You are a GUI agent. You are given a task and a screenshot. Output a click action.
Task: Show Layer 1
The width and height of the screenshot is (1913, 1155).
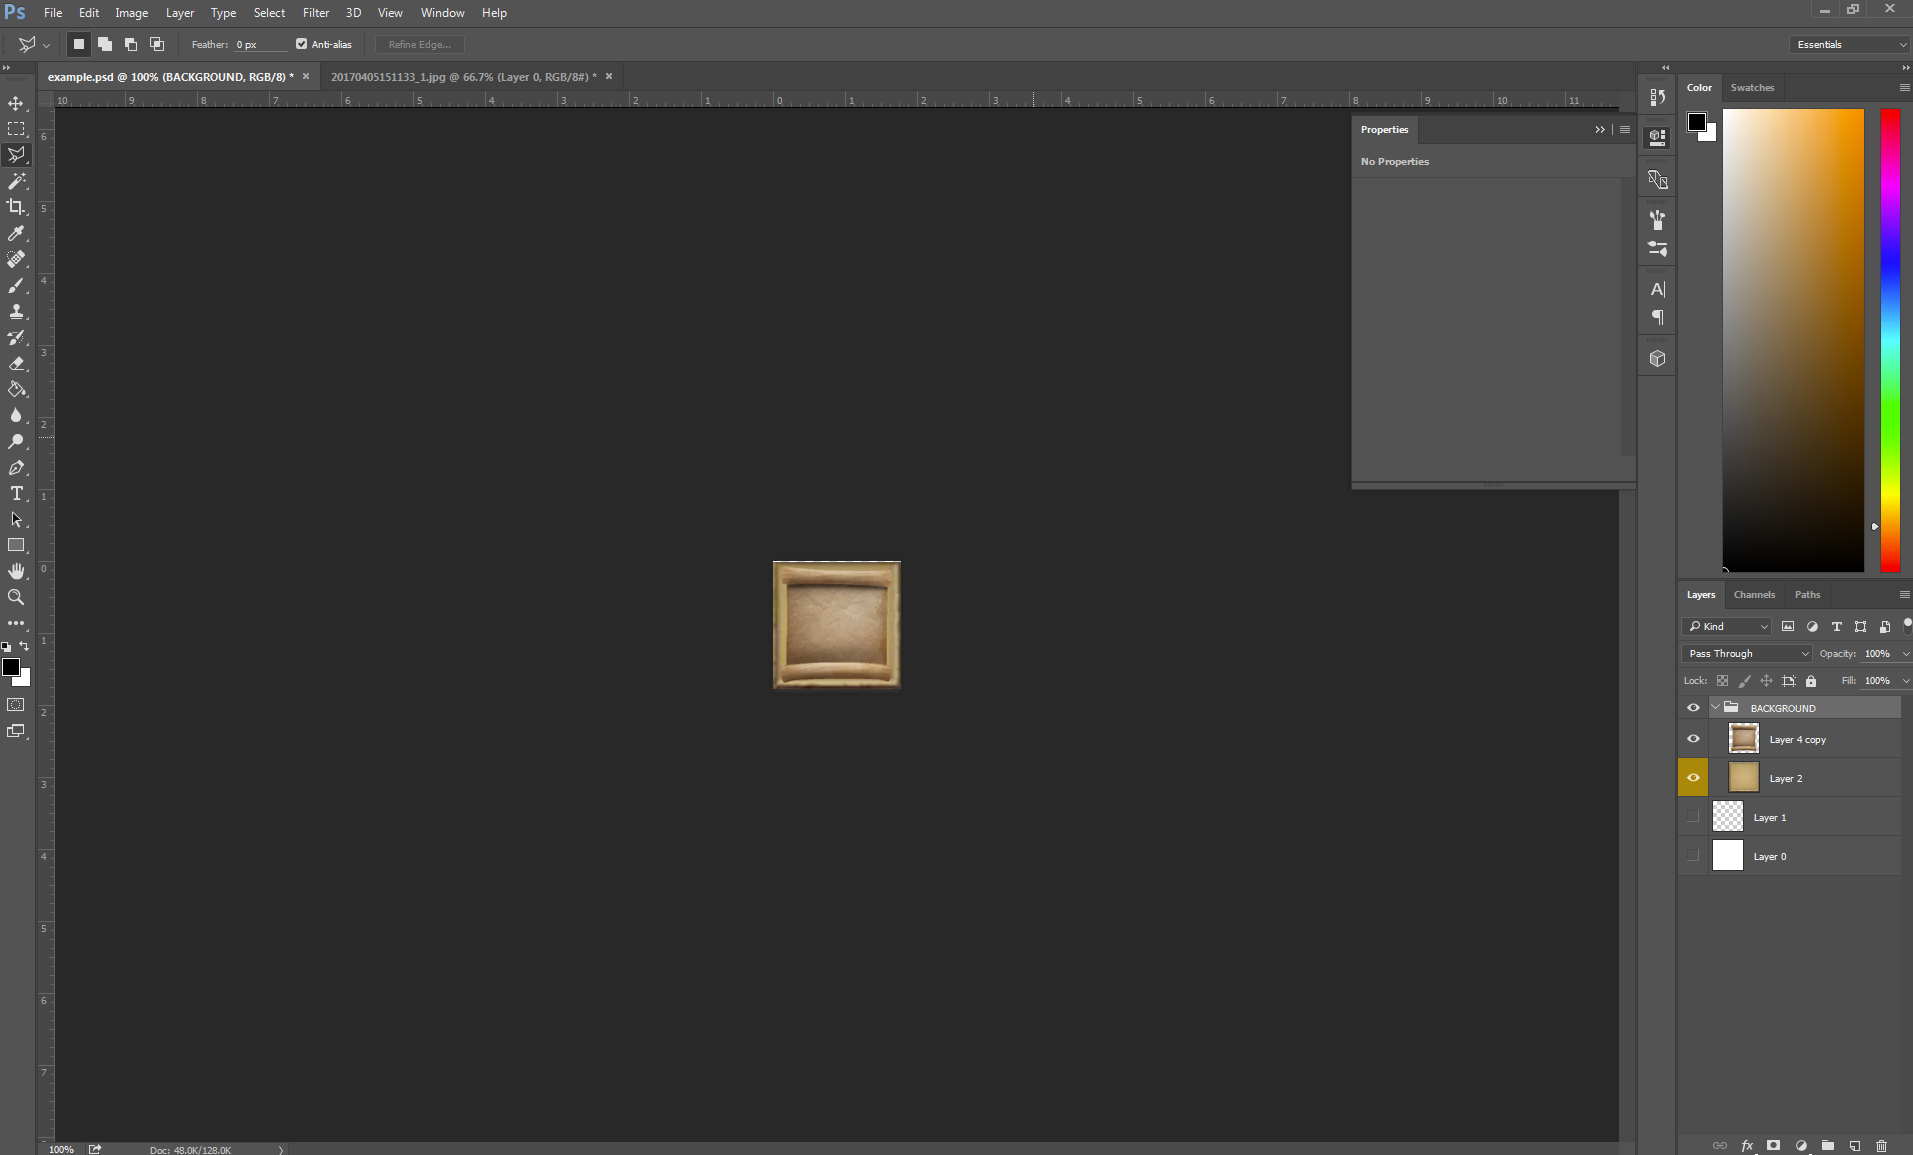click(1693, 817)
